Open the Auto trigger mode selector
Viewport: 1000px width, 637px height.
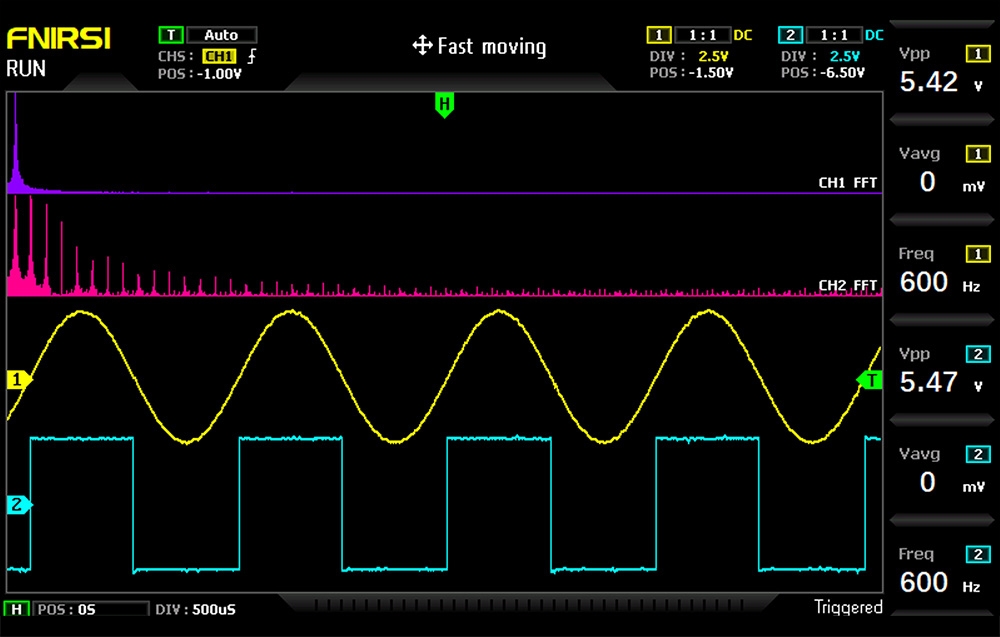221,35
